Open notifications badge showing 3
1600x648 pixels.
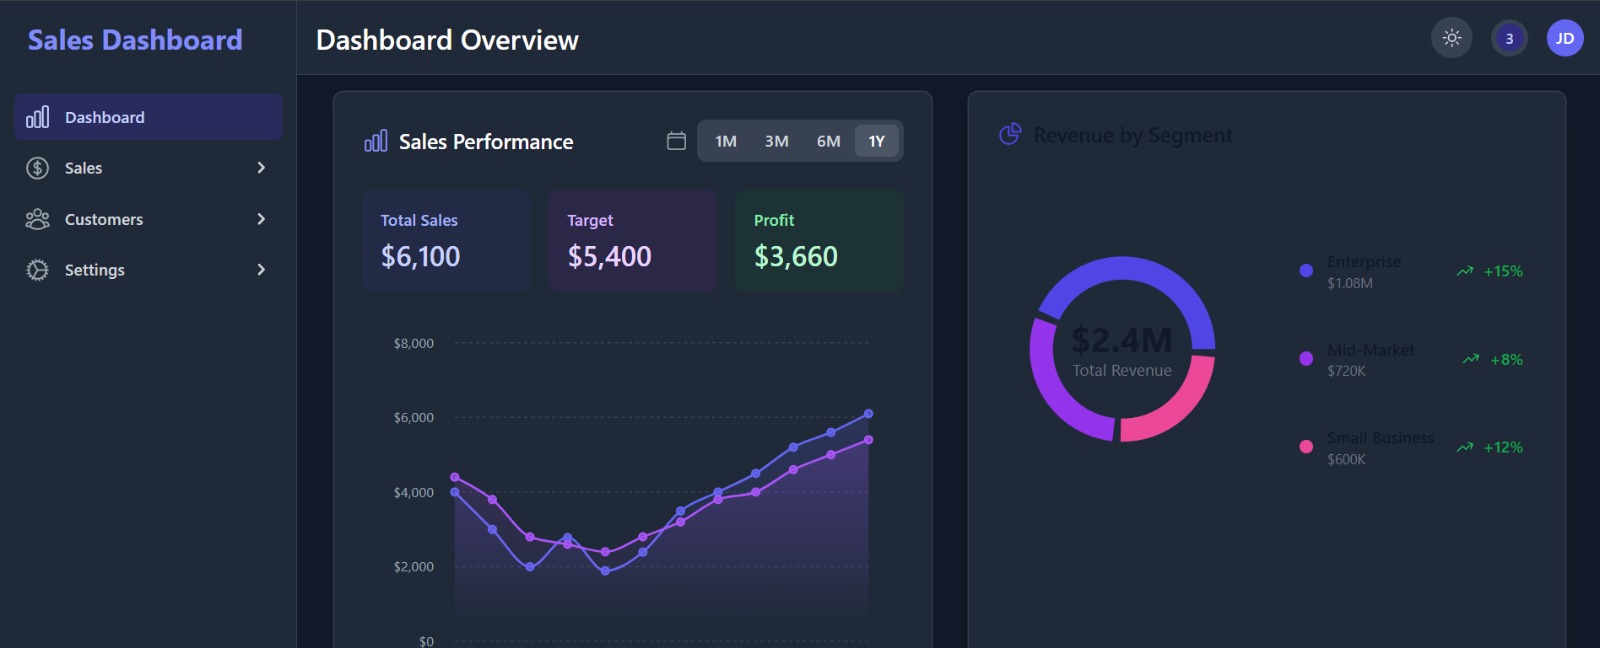click(1509, 39)
